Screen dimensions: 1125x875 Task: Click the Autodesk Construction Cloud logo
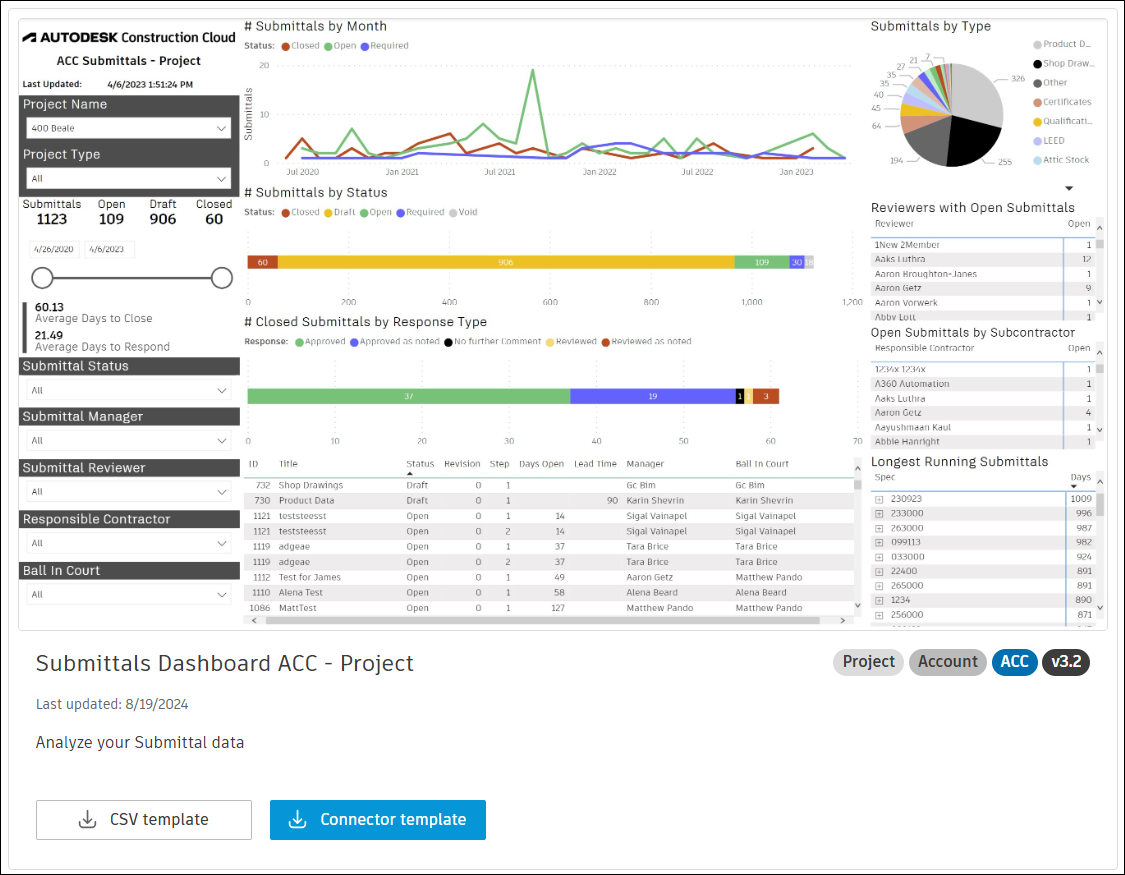128,37
